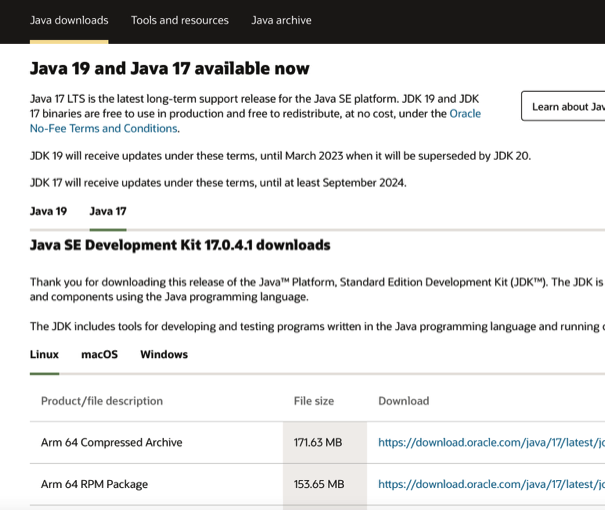Switch to the Java 19 tab
This screenshot has width=605, height=510.
point(48,211)
